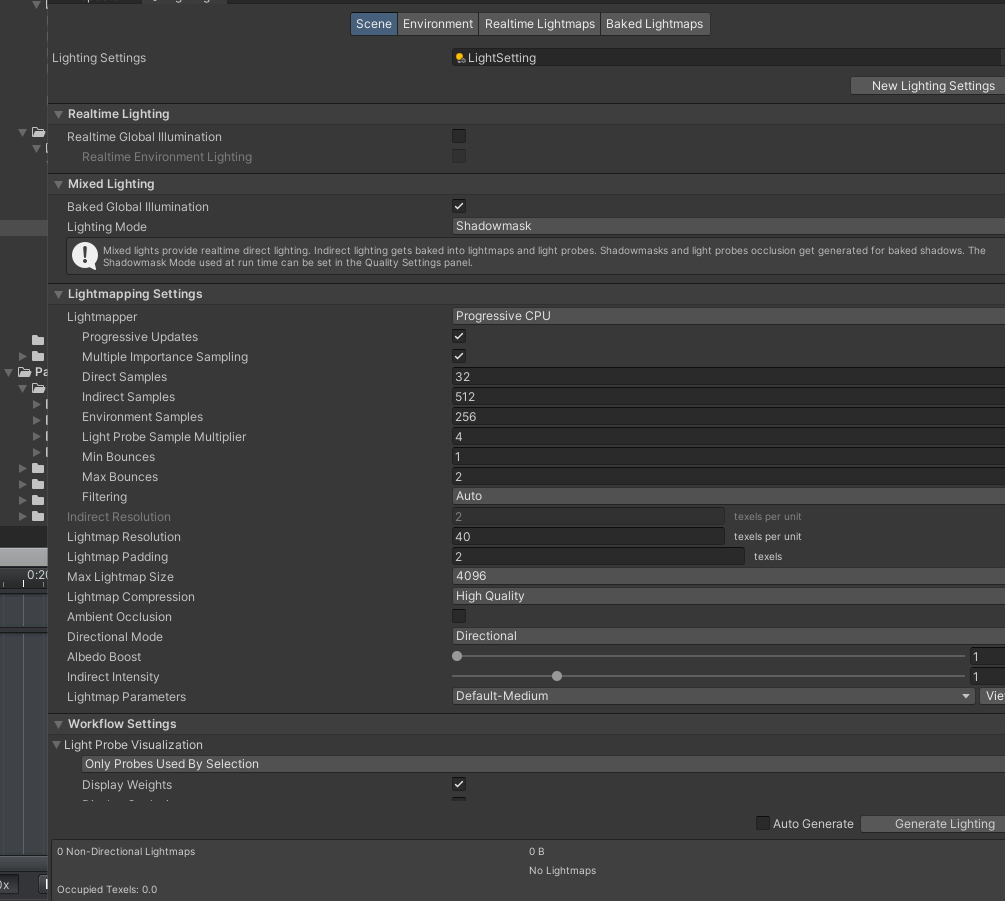Enable Ambient Occlusion

459,616
